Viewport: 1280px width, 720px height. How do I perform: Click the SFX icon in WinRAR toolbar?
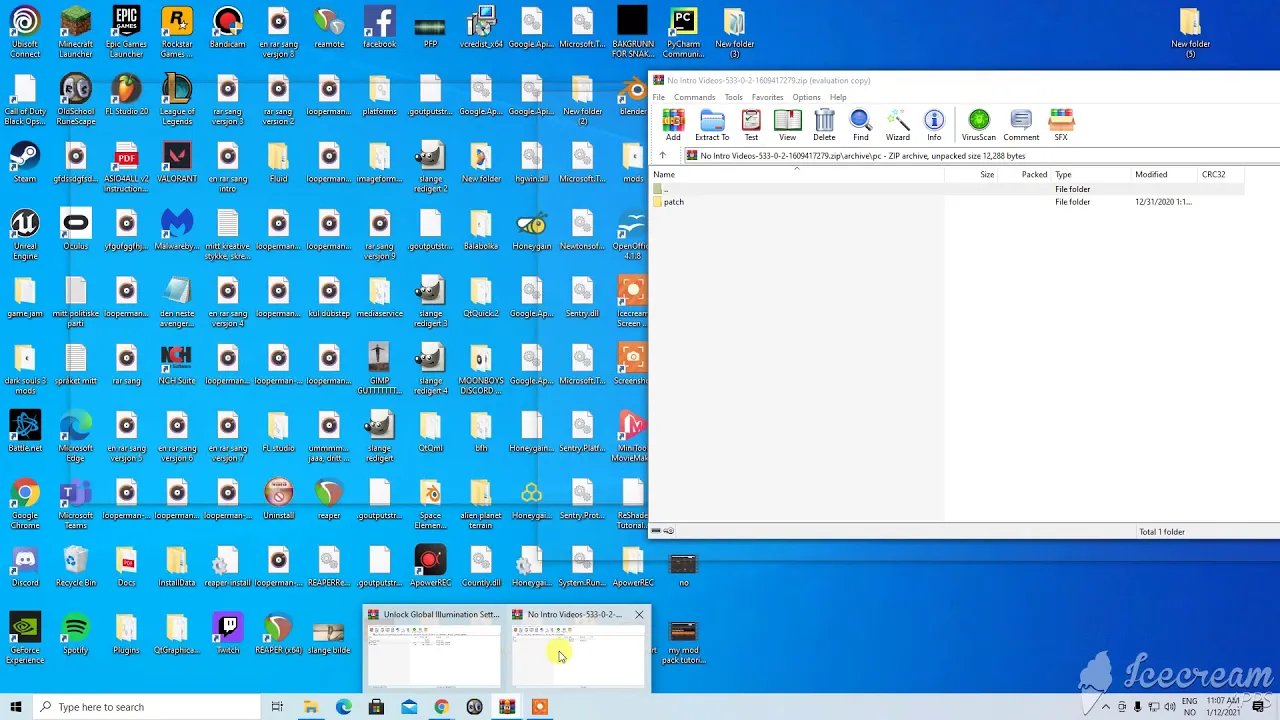coord(1061,125)
